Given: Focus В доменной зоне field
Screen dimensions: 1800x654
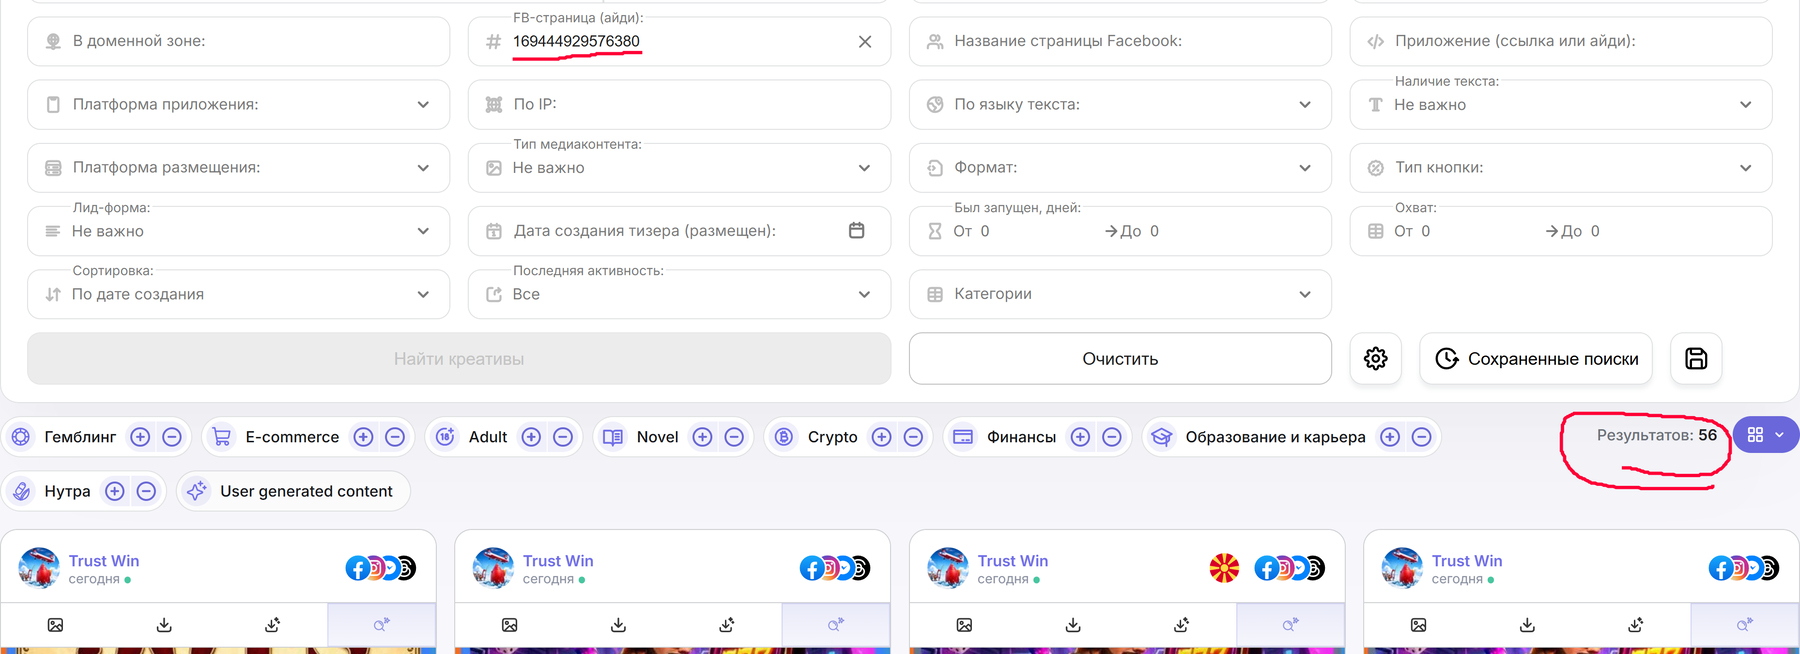Looking at the screenshot, I should 238,41.
